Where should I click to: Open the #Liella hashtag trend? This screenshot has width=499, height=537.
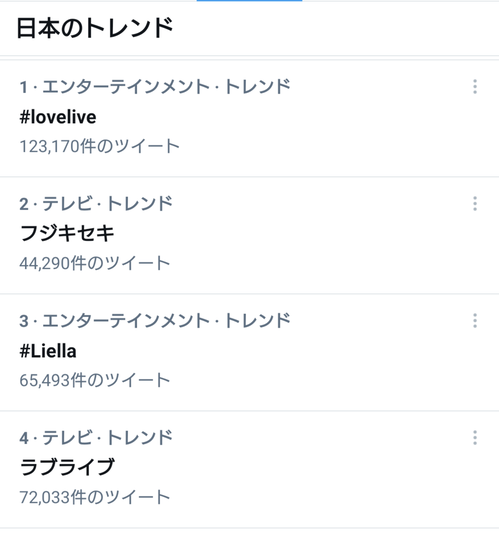[x=48, y=351]
